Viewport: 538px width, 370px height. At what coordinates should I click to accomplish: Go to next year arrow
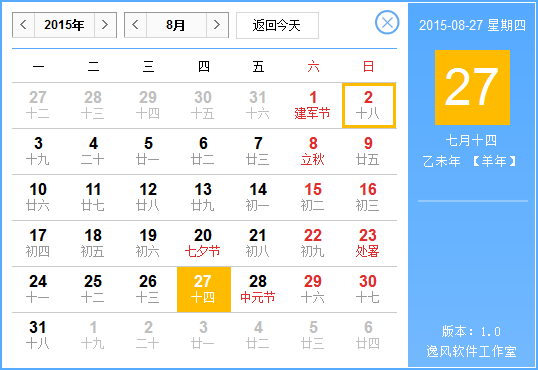(105, 25)
